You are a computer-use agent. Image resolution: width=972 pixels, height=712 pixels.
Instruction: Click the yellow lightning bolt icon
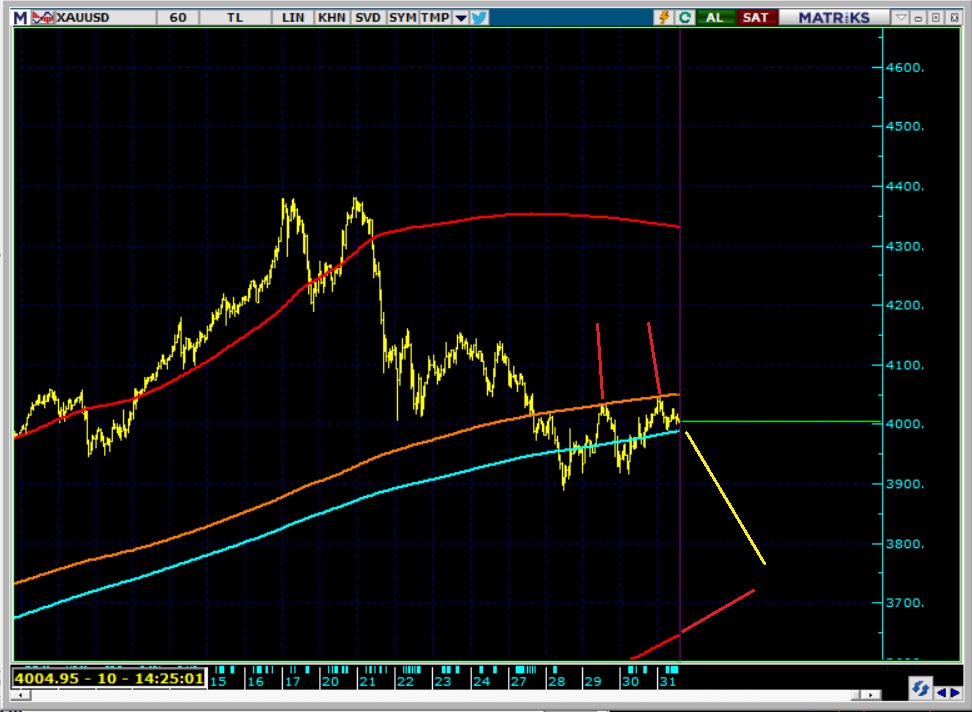[664, 17]
